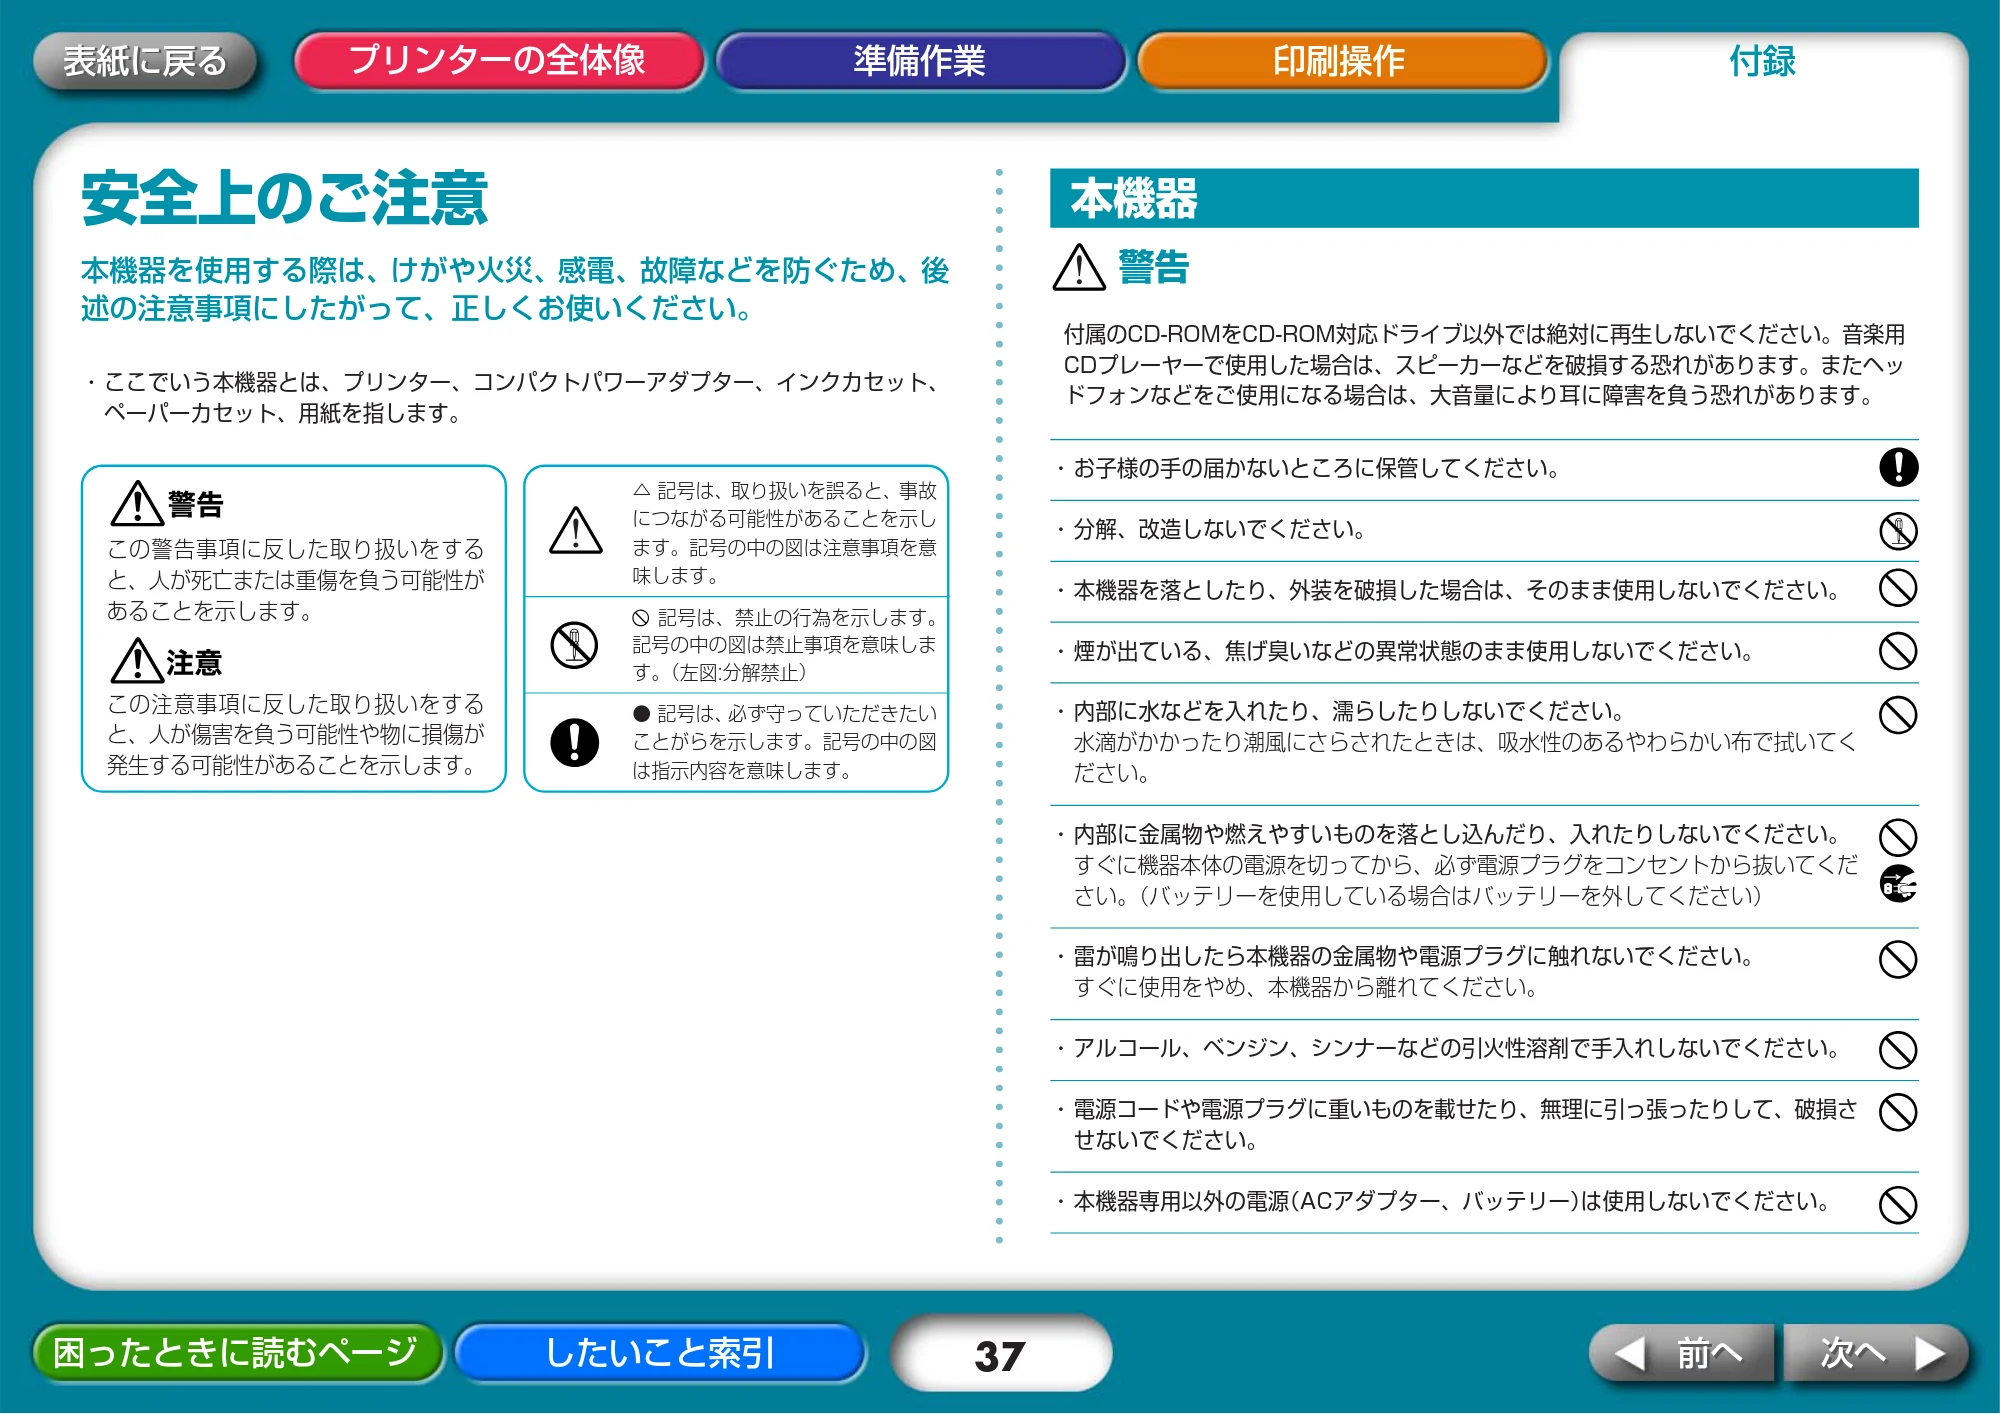2000x1414 pixels.
Task: Click the prohibition icon for 電源コード row
Action: [1898, 1111]
